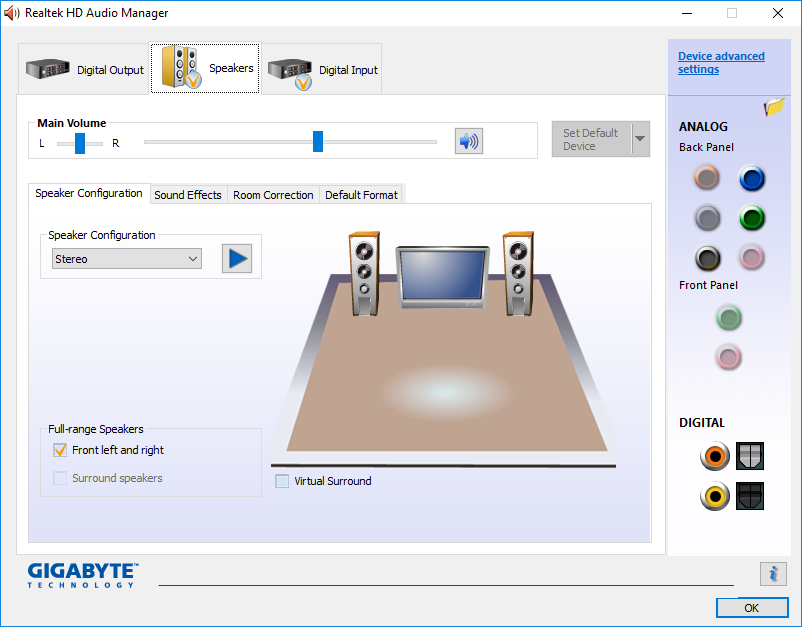Screen dimensions: 802x627
Task: Mute the main volume speaker icon
Action: (x=469, y=141)
